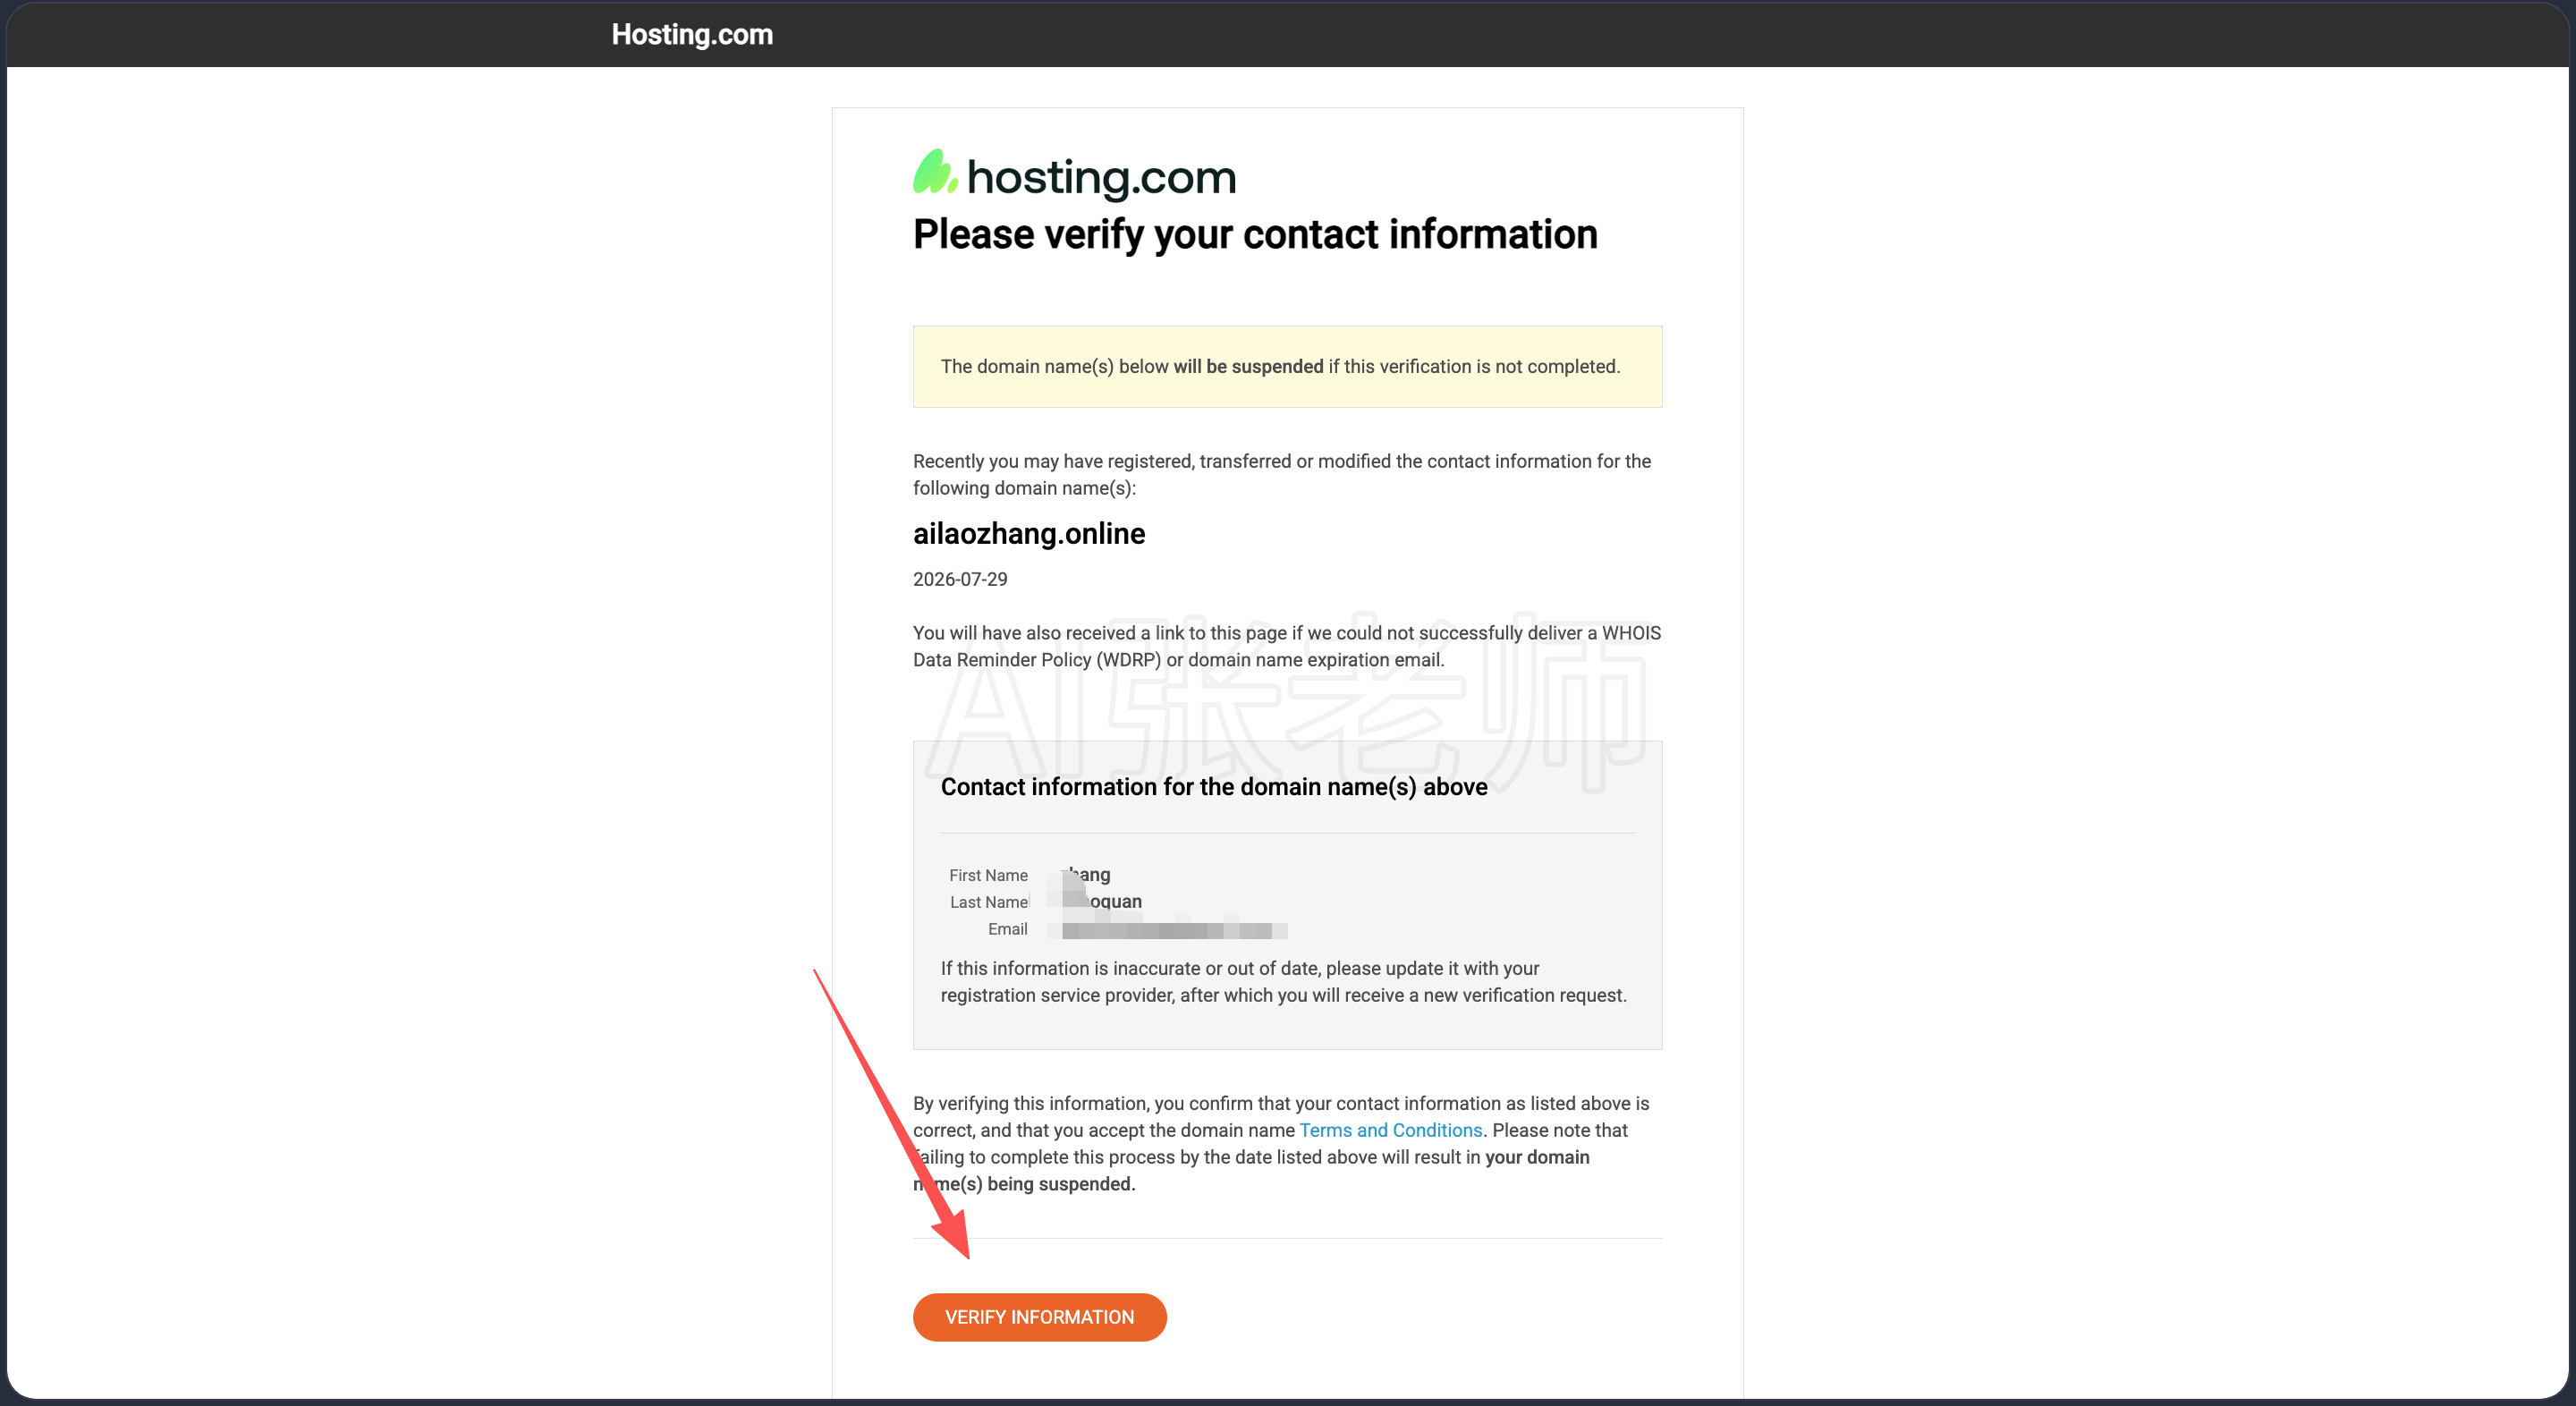Viewport: 2576px width, 1406px height.
Task: Click the First Name value ending 'hang'
Action: [1085, 875]
